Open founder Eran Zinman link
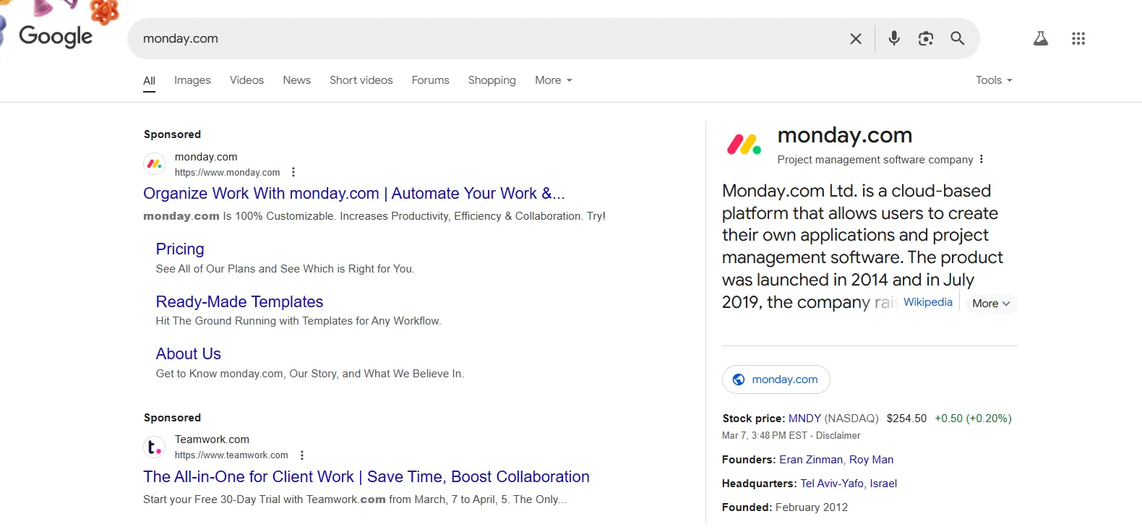This screenshot has width=1142, height=532. tap(811, 460)
